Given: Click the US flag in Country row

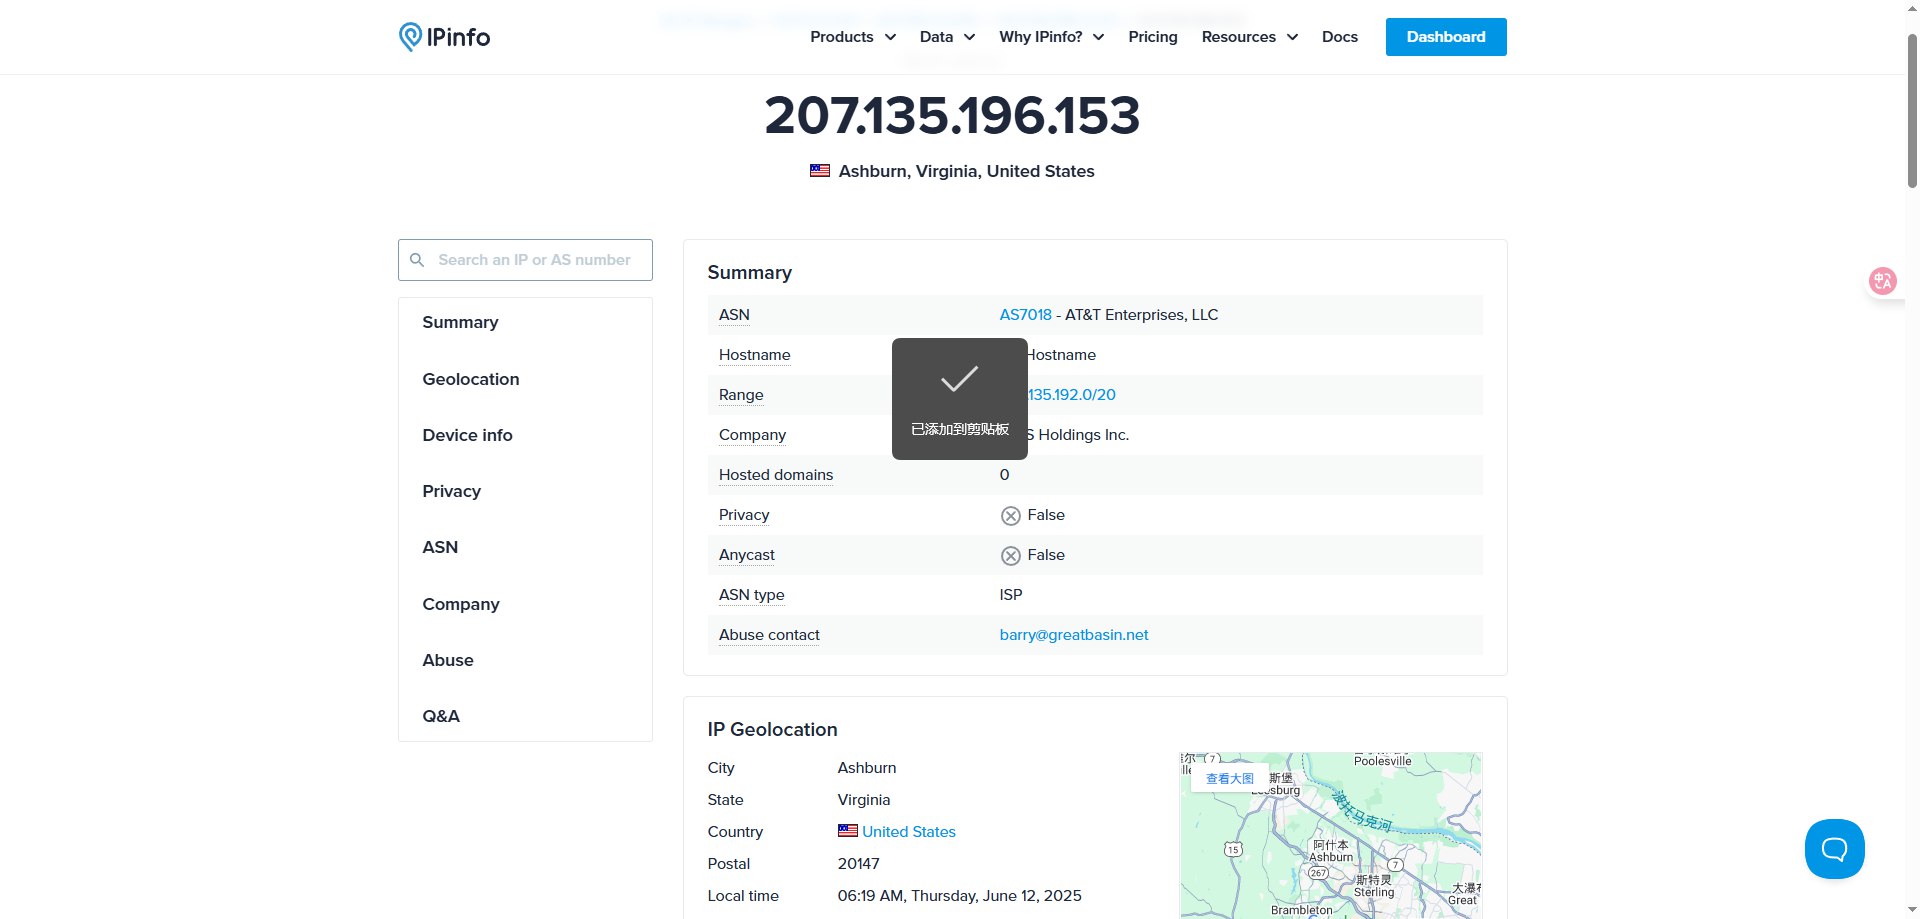Looking at the screenshot, I should click(x=847, y=831).
